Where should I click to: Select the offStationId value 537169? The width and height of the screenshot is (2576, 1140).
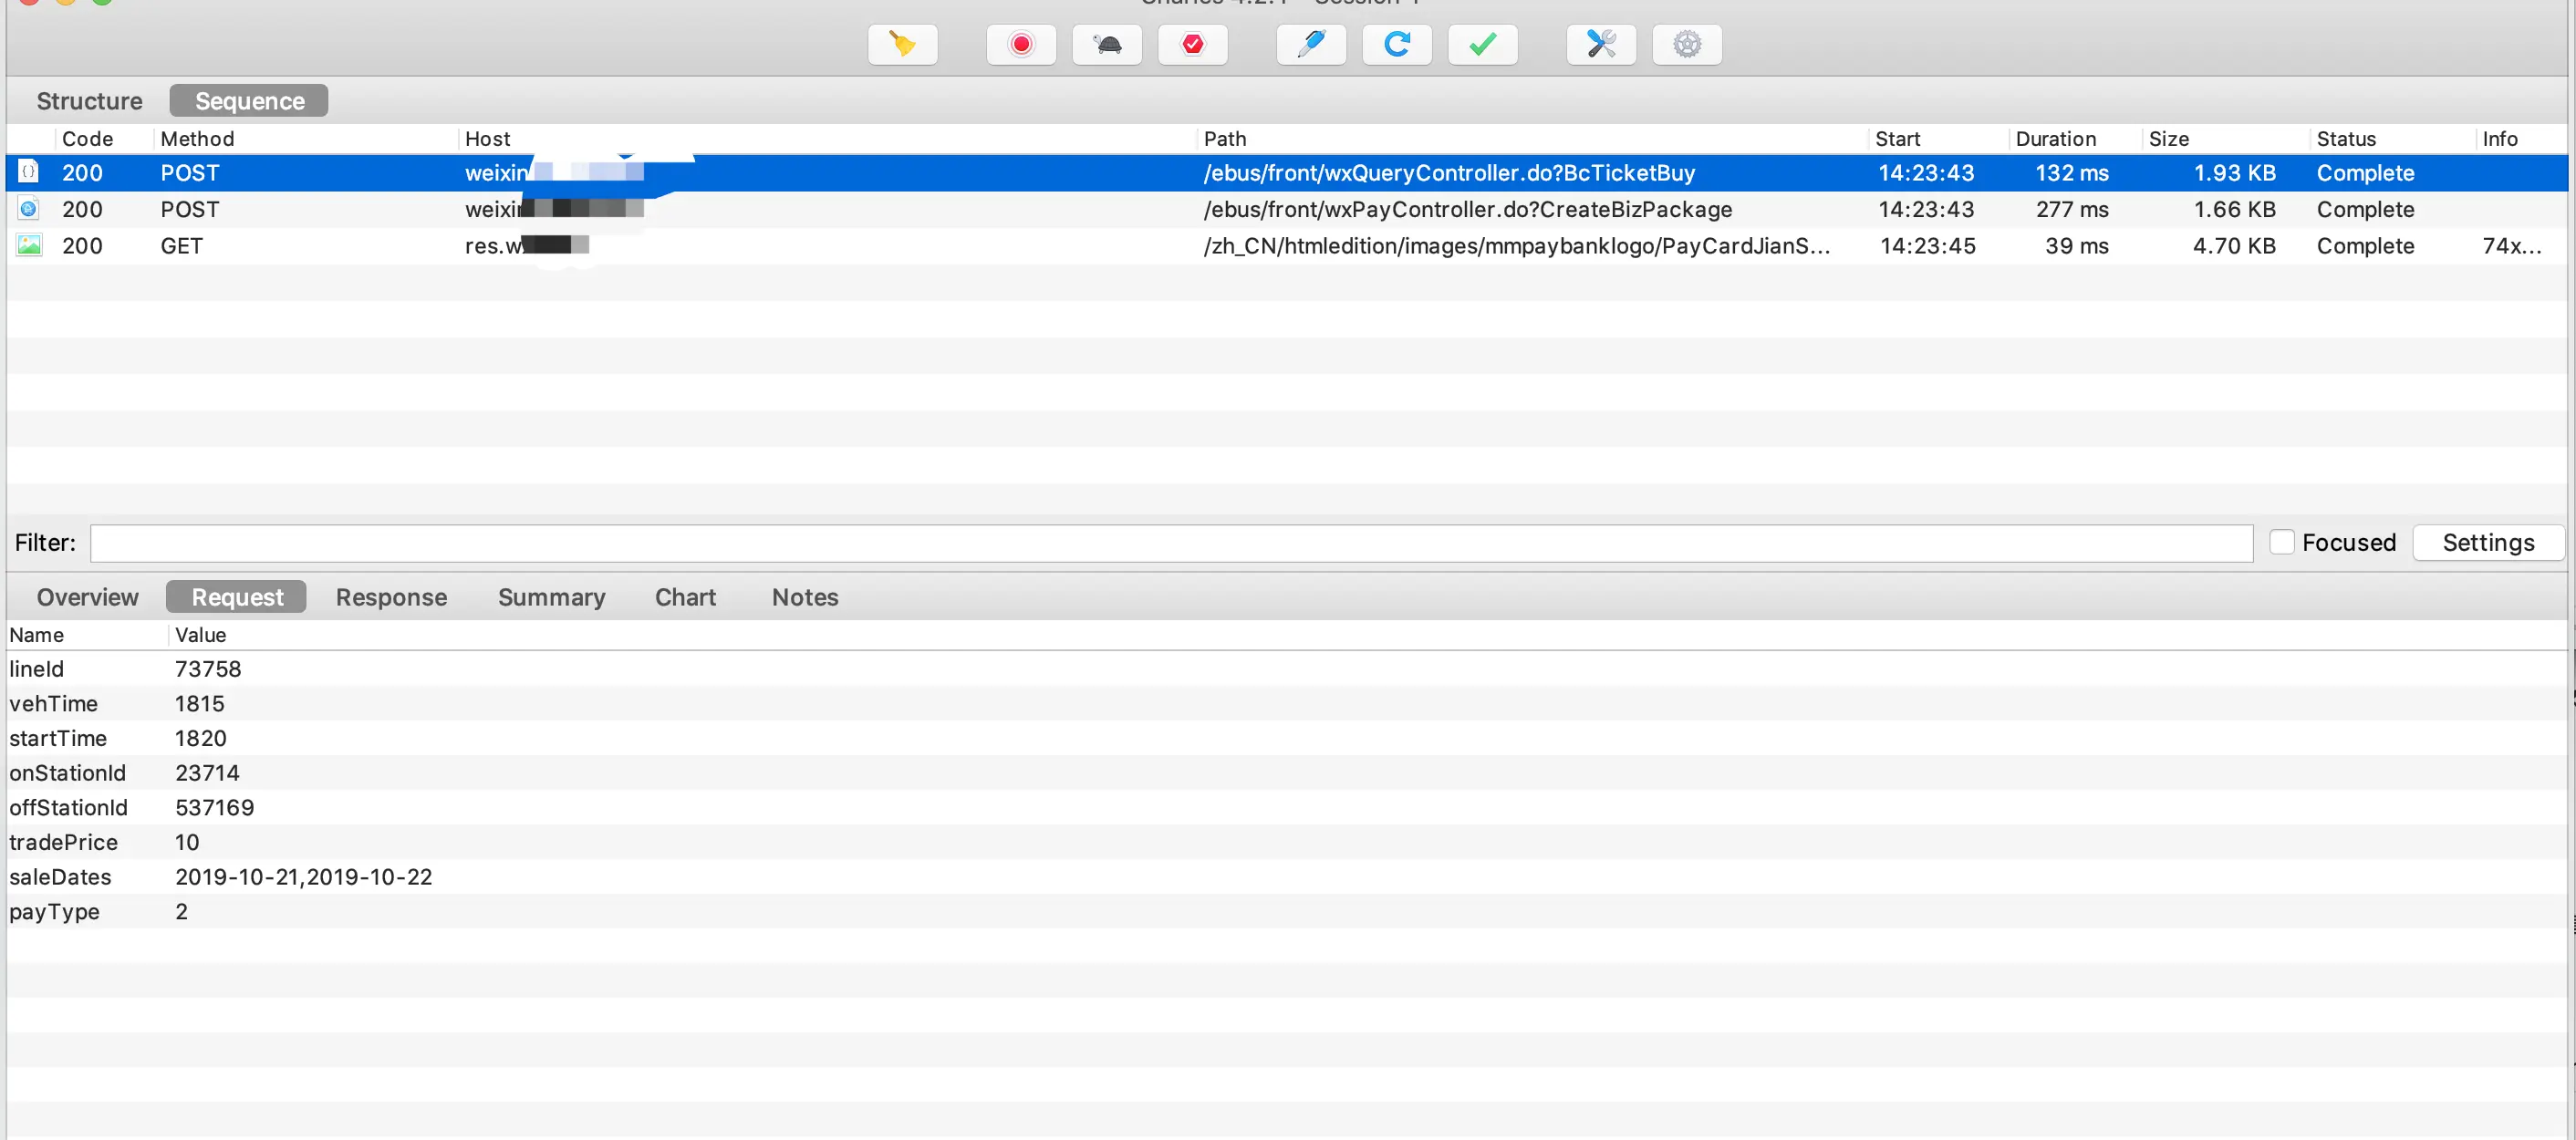[x=214, y=807]
